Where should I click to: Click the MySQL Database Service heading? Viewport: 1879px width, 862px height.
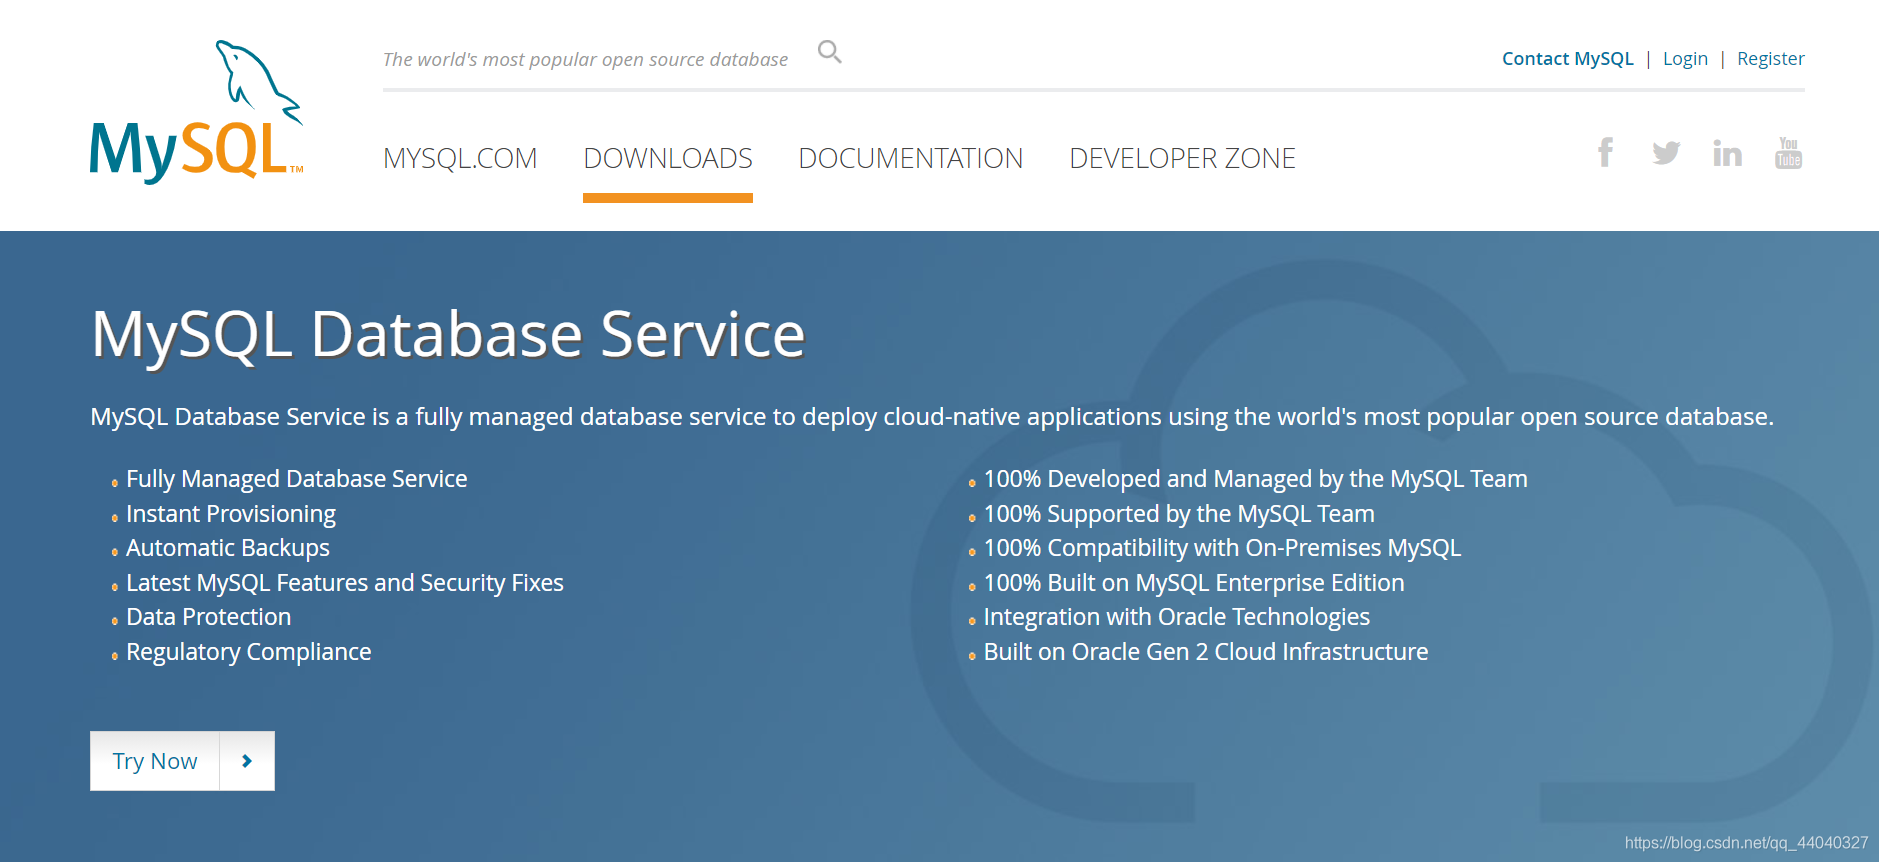click(x=448, y=334)
